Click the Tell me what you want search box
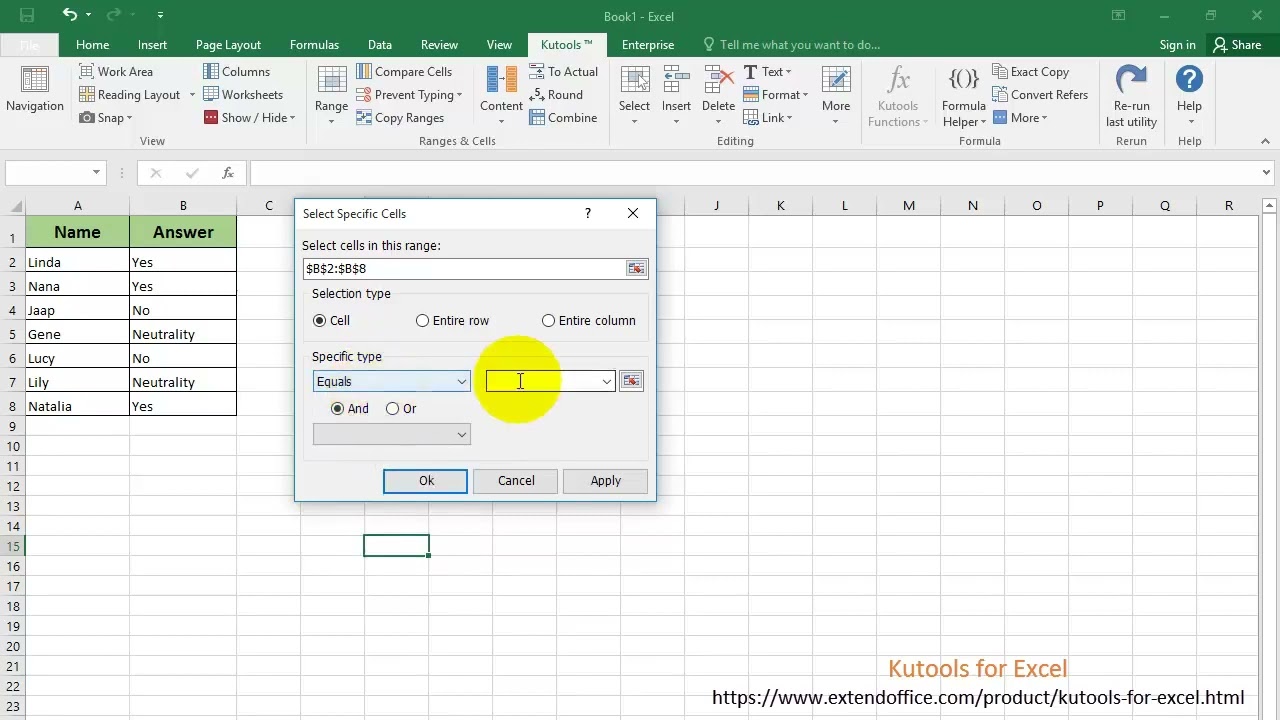 [791, 45]
